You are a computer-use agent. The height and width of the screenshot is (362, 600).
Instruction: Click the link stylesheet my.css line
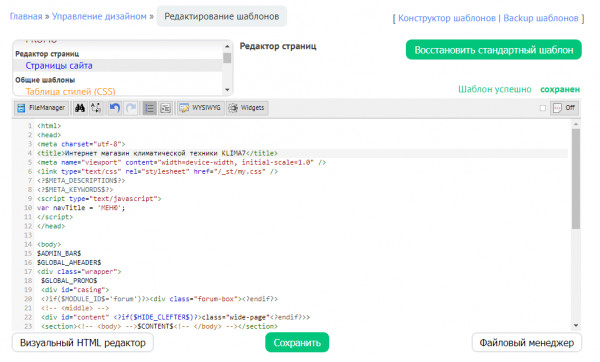(x=157, y=171)
